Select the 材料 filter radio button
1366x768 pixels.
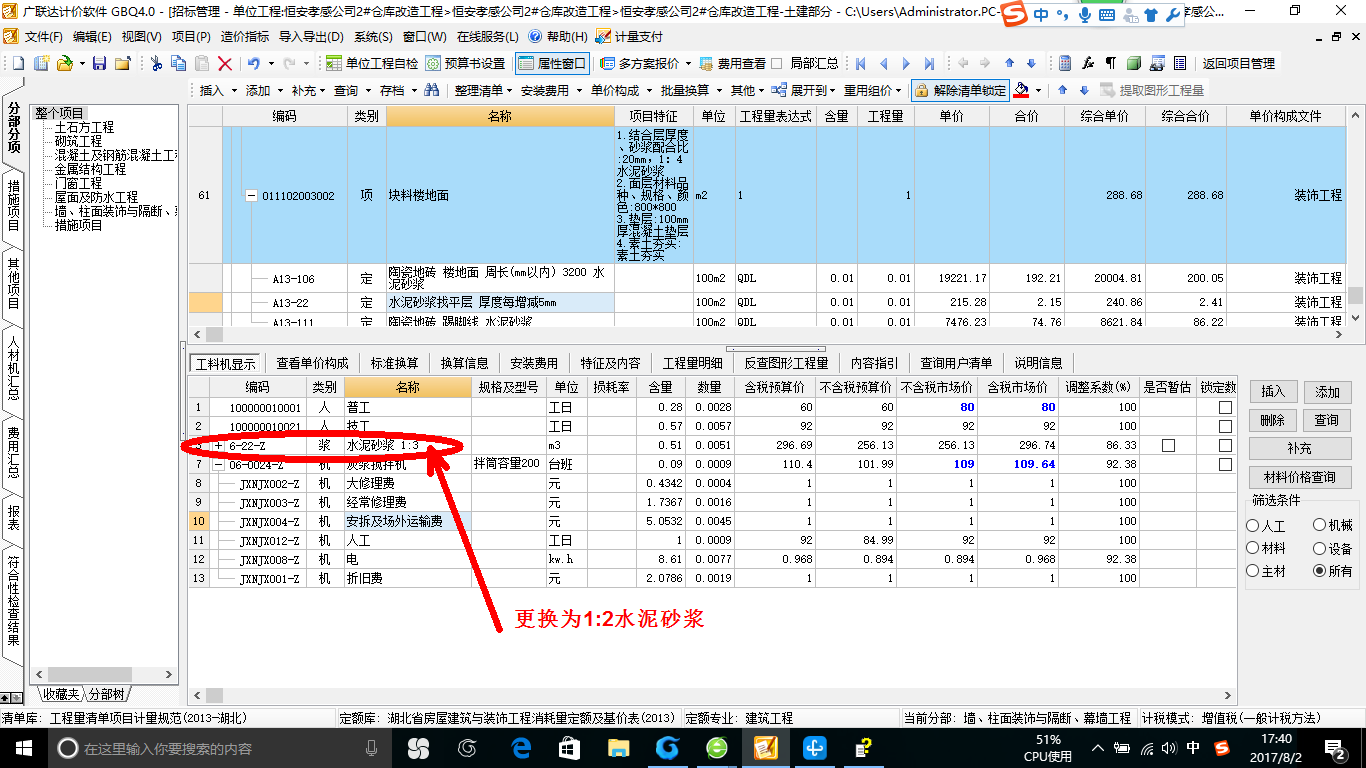1253,548
